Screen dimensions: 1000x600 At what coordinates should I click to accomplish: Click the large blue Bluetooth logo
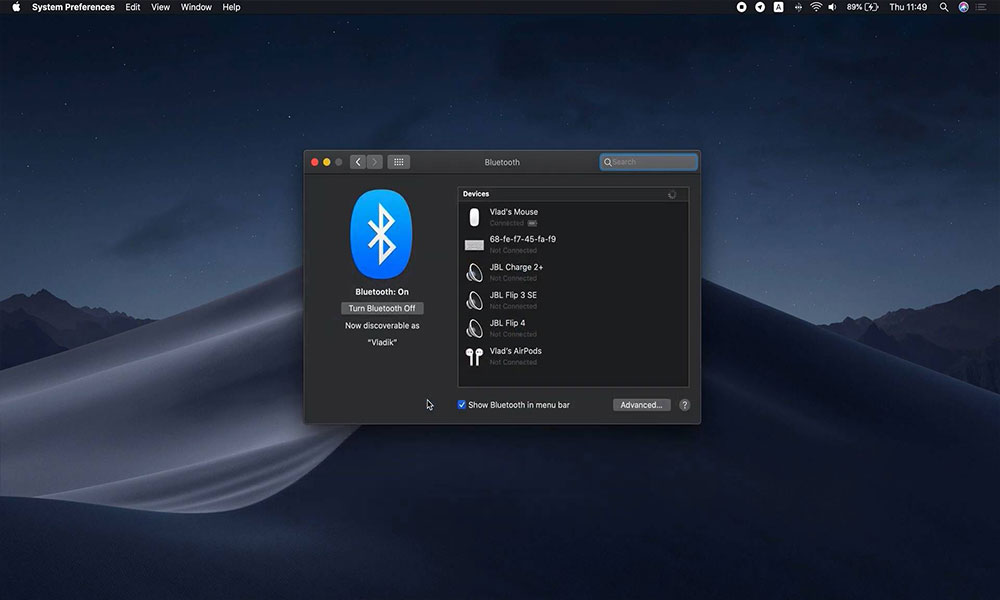click(x=381, y=234)
